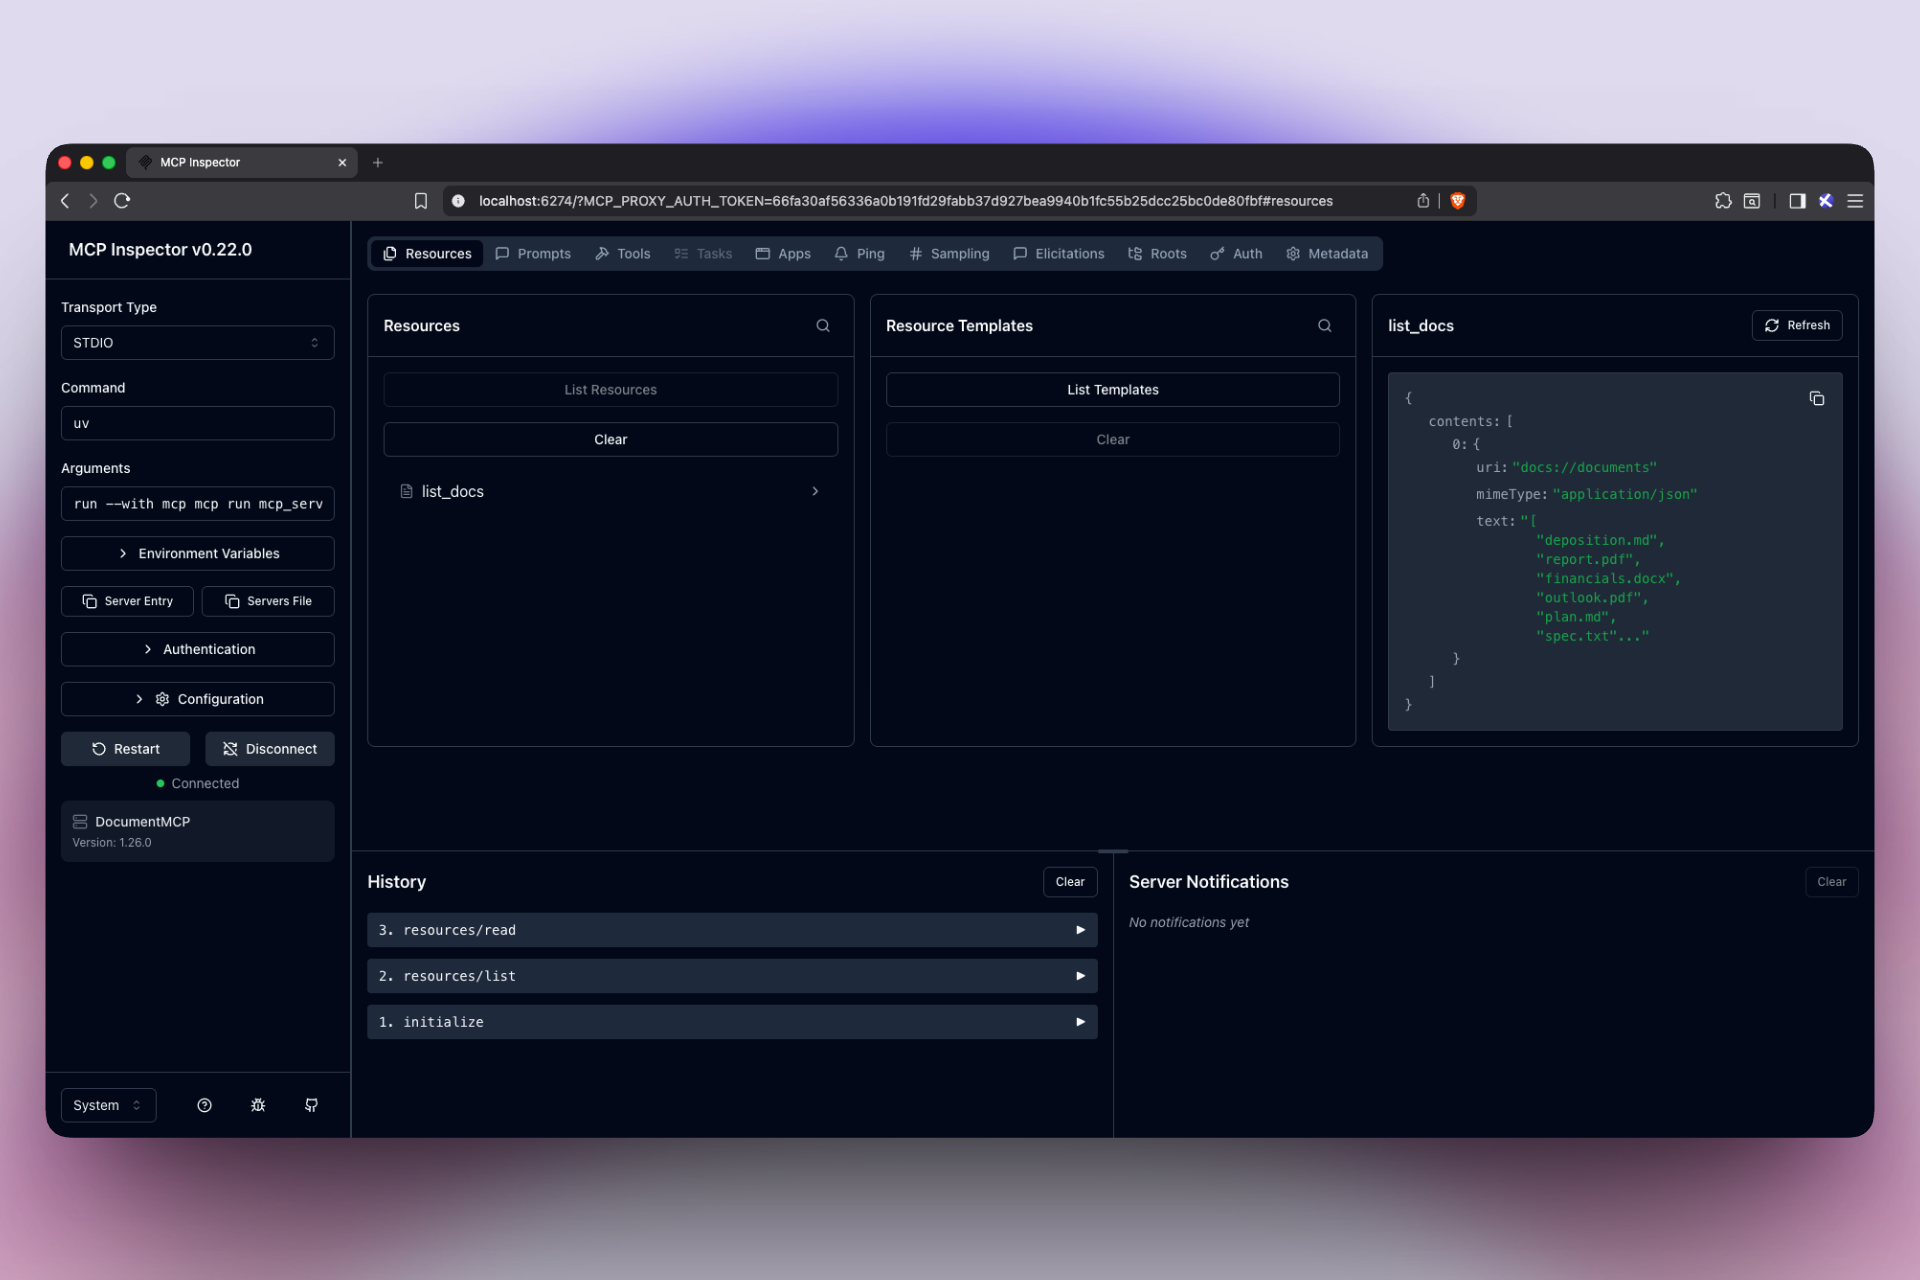This screenshot has height=1280, width=1920.
Task: Close the MCP Inspector browser tab
Action: 342,162
